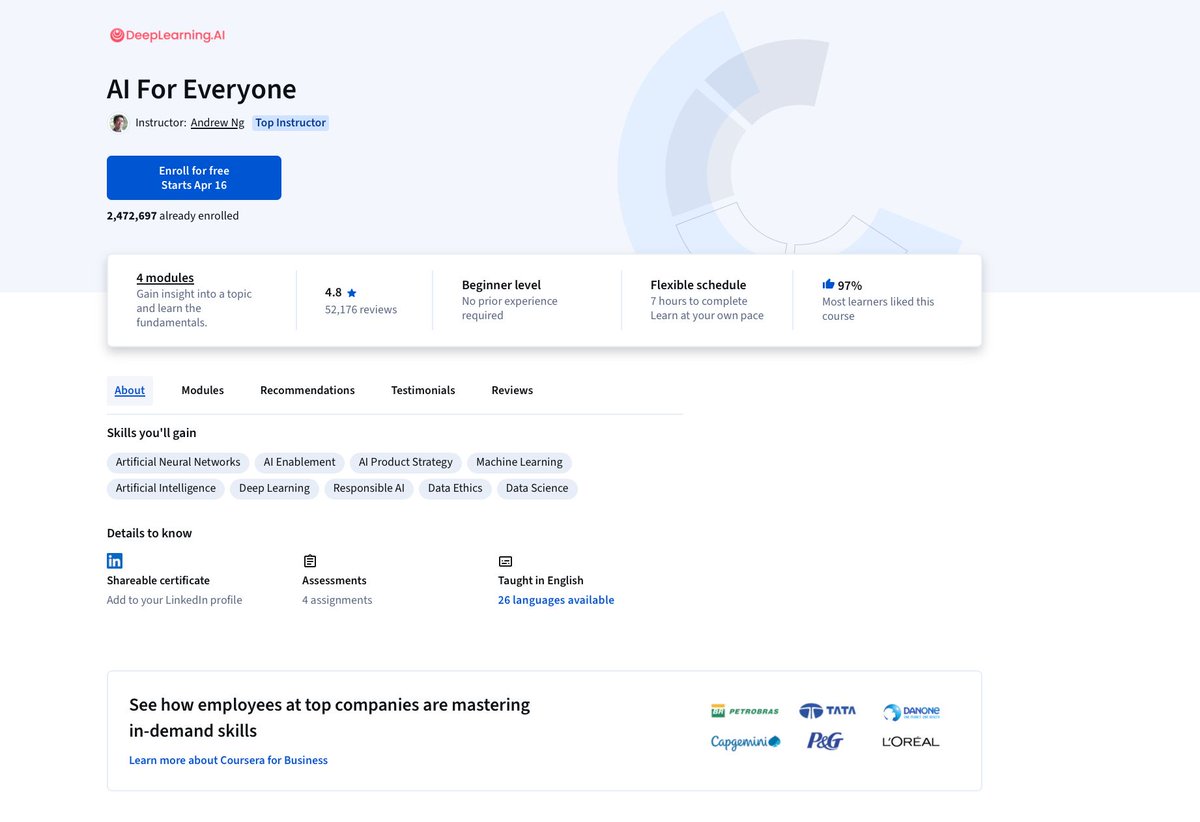
Task: Click the Beginner level text
Action: pos(501,285)
